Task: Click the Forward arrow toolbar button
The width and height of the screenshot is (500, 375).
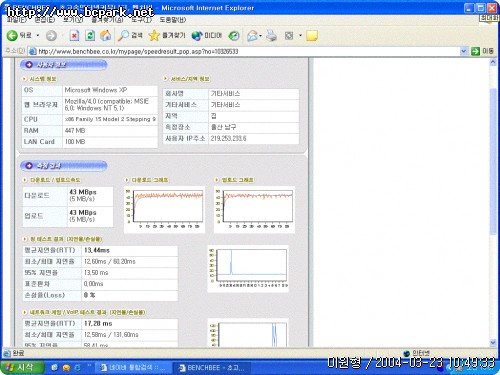Action: click(51, 35)
